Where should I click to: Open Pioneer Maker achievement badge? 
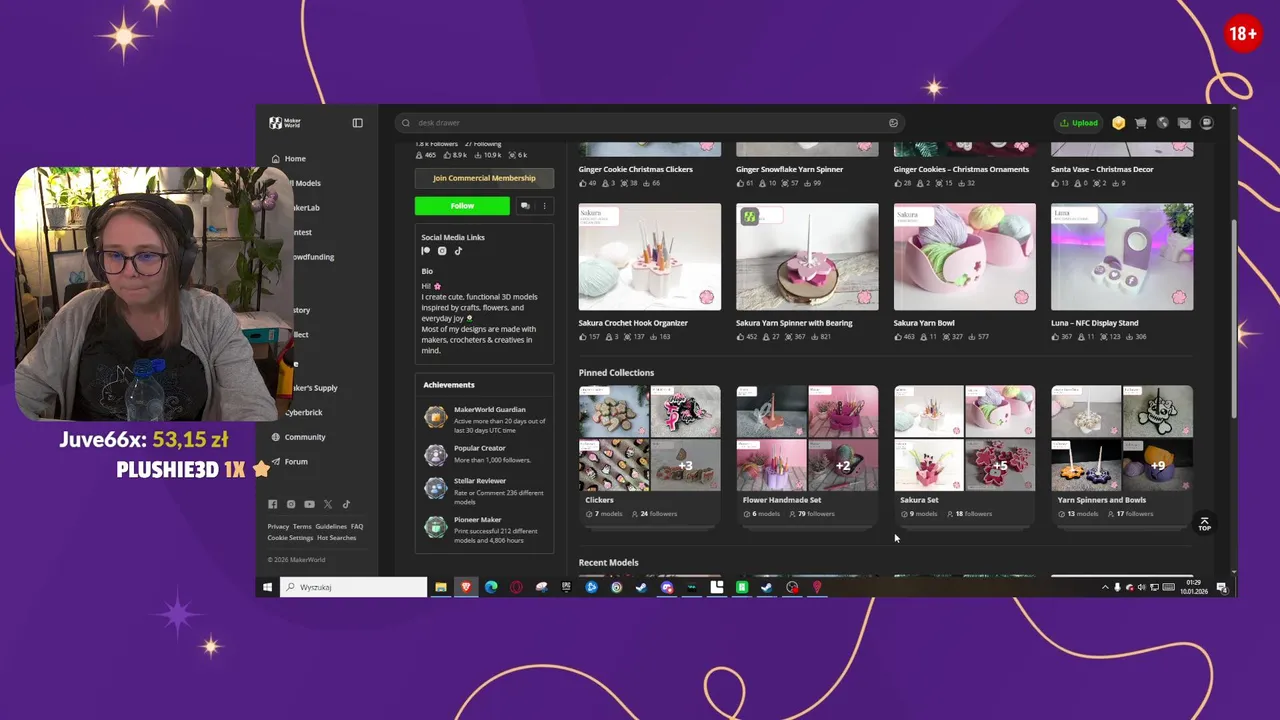click(435, 526)
